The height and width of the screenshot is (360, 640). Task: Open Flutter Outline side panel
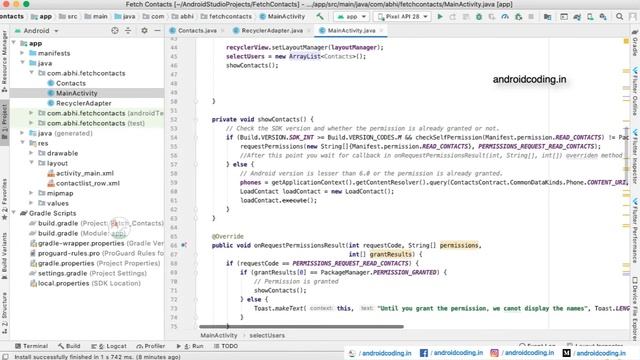(x=635, y=91)
